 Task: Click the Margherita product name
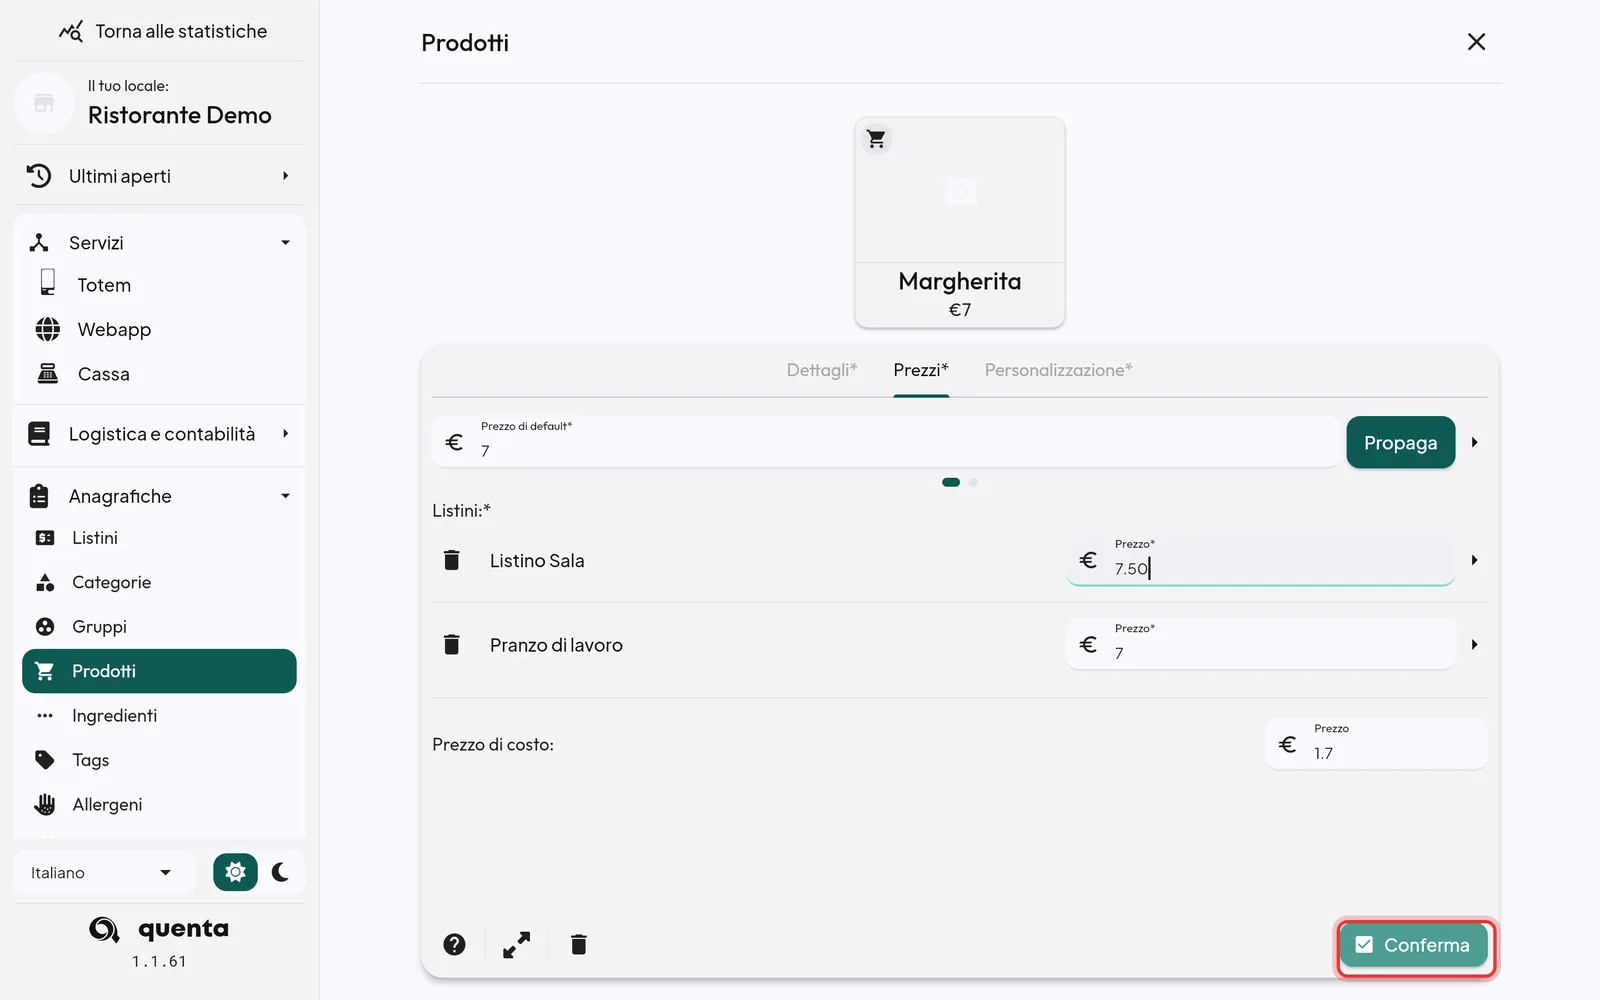(960, 281)
